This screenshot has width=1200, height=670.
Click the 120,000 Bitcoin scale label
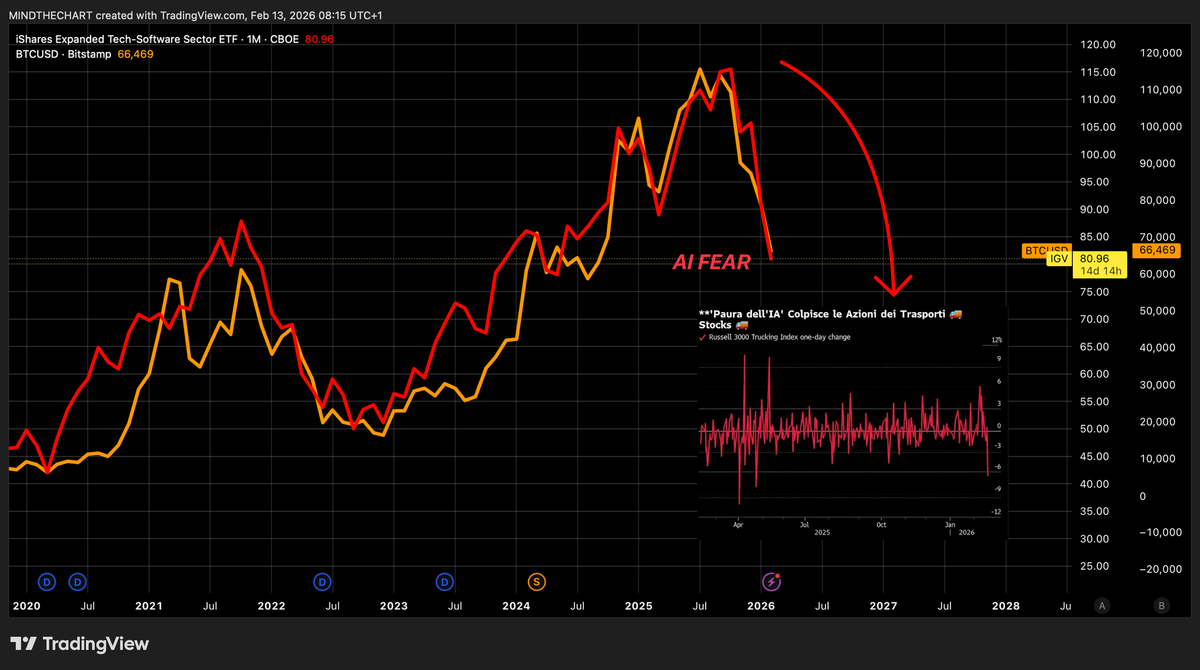1161,53
